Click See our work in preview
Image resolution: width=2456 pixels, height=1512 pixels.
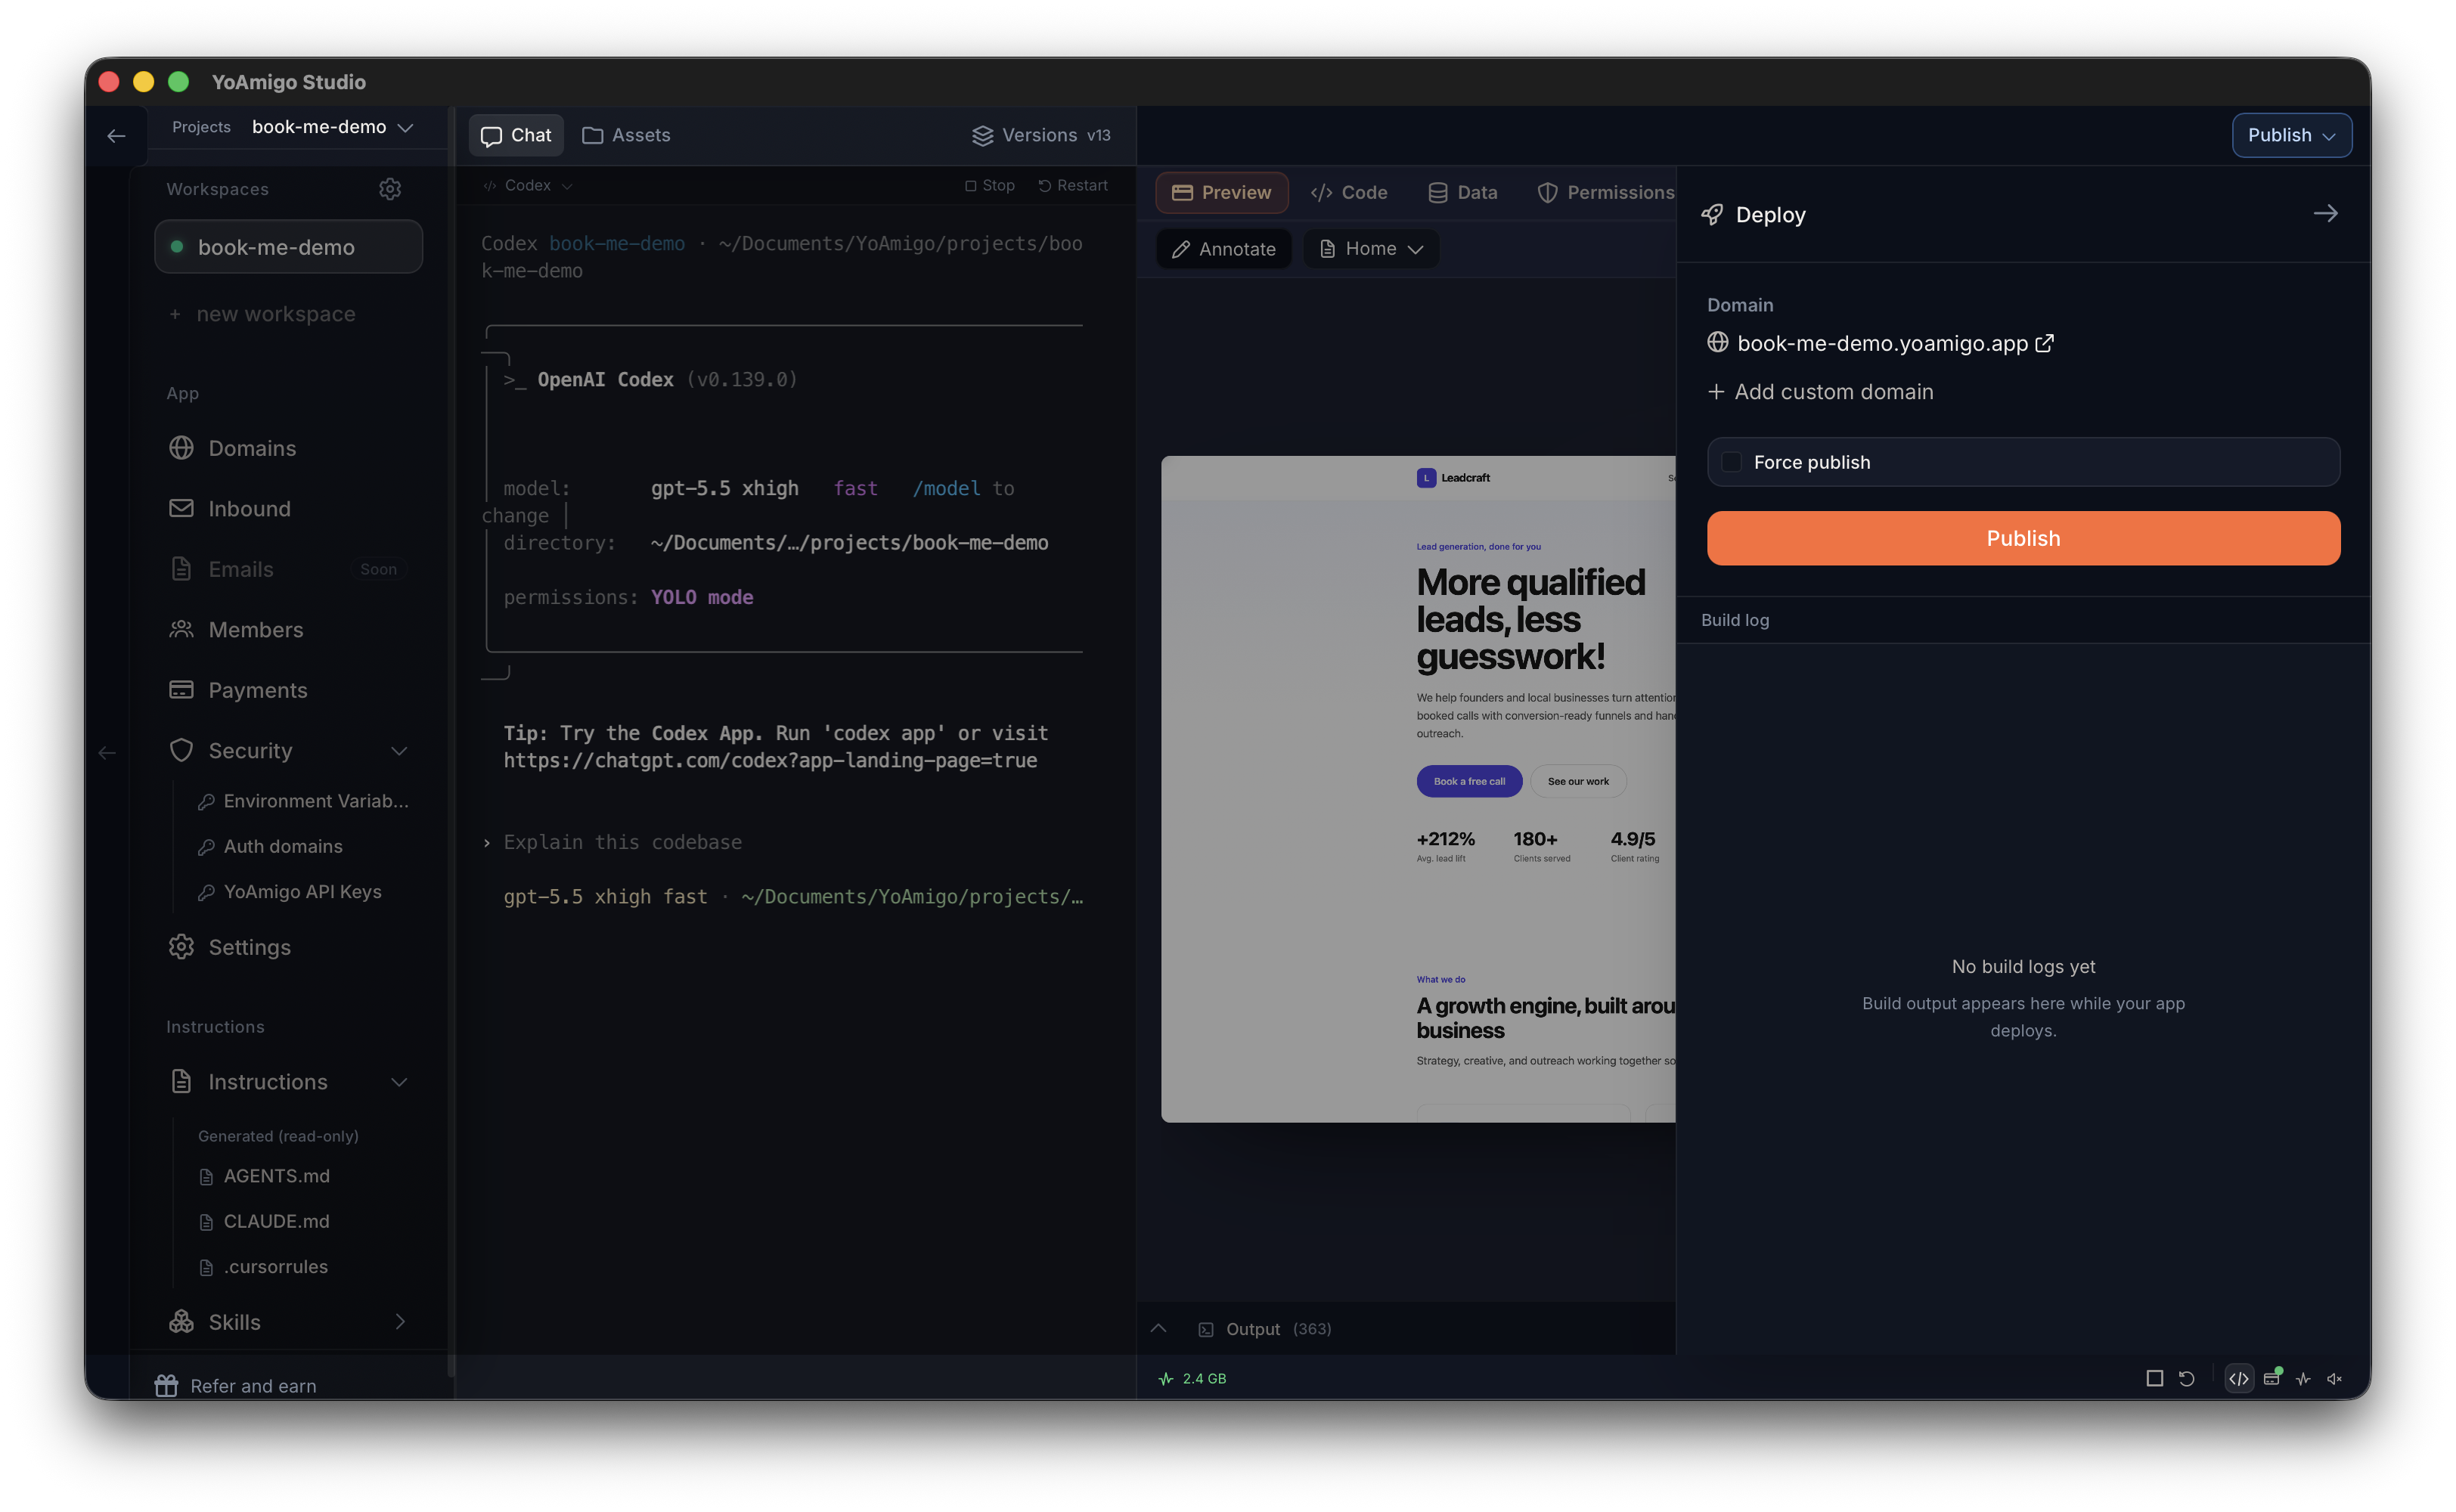click(x=1578, y=781)
